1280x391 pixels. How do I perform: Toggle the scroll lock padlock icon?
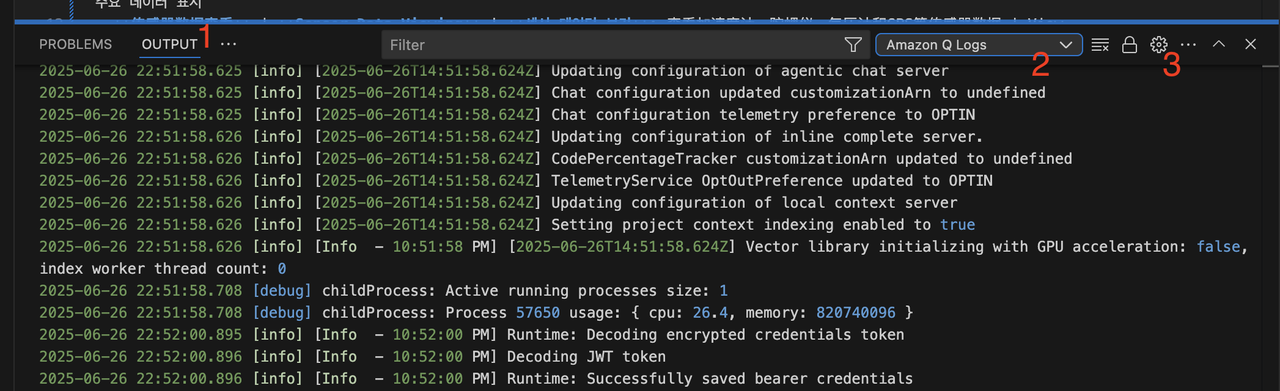click(x=1130, y=44)
